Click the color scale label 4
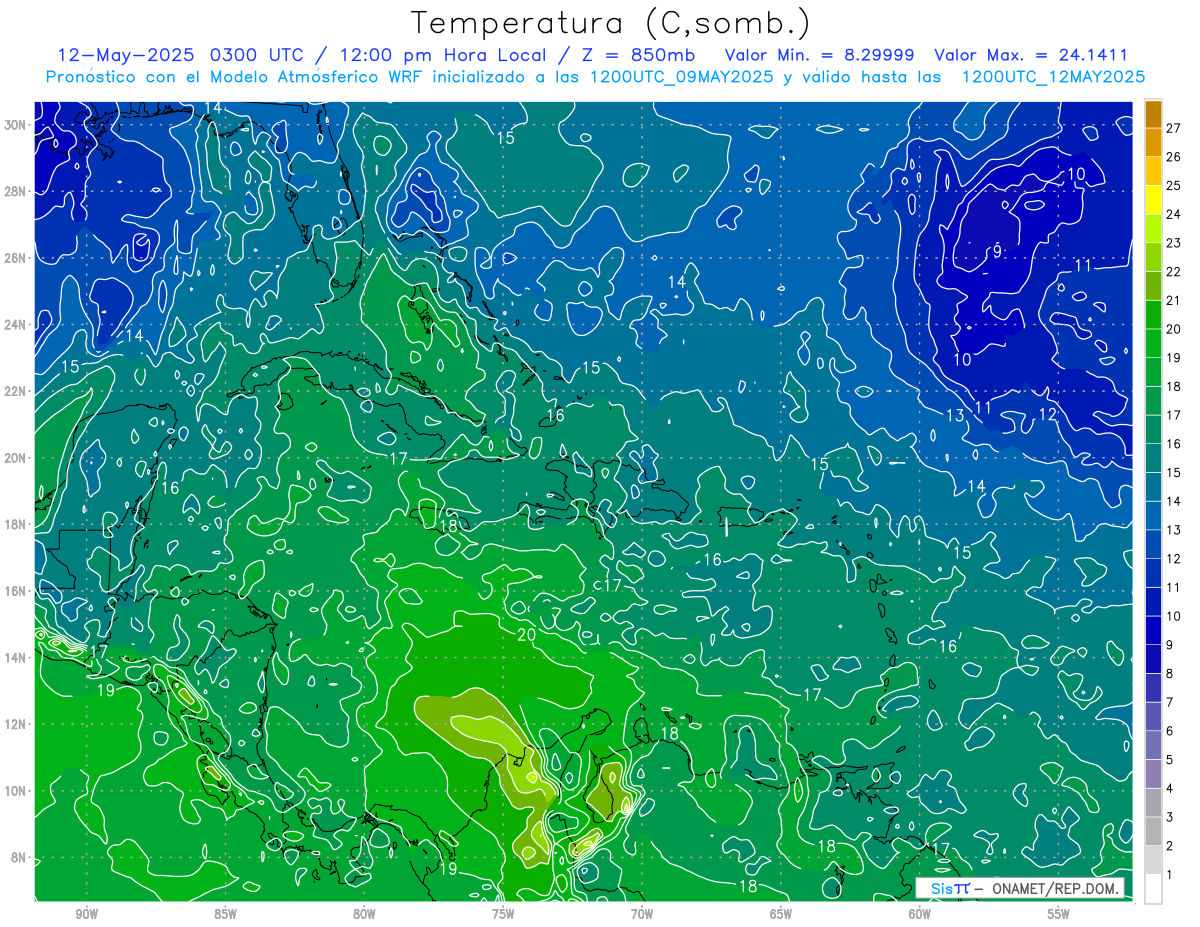Viewport: 1200px width, 927px height. [x=1170, y=789]
